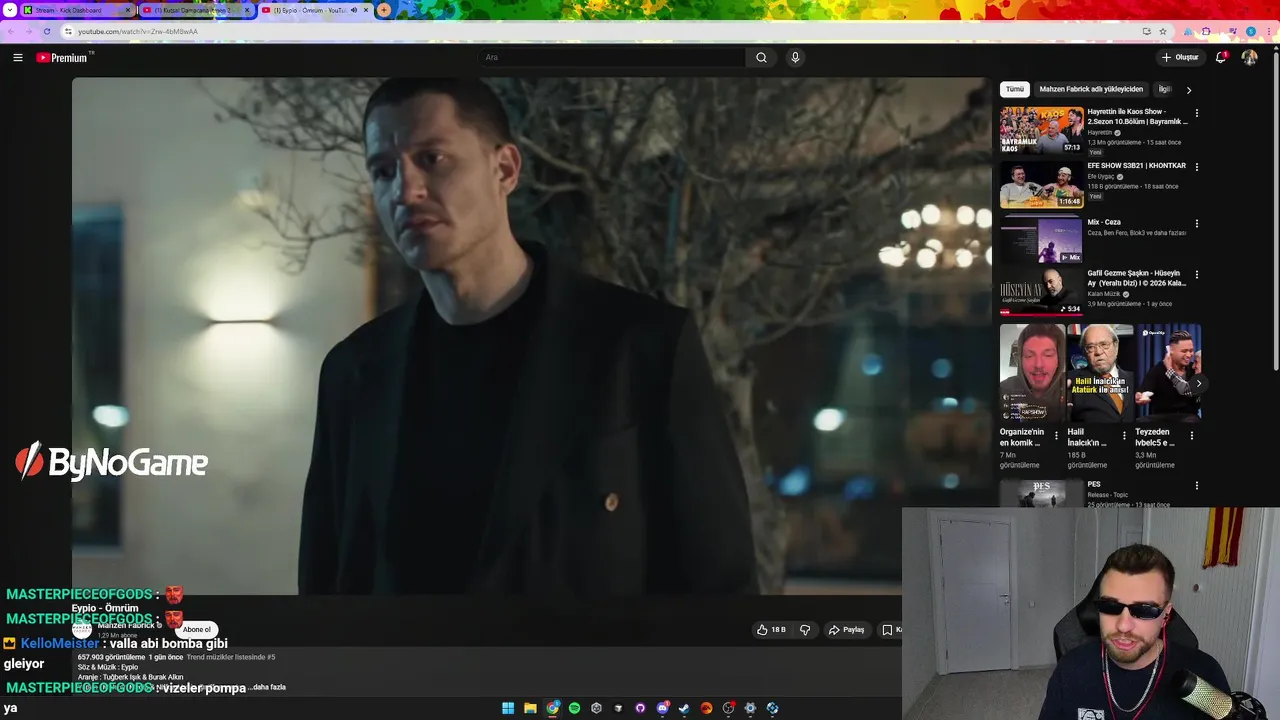Go back in browser history
This screenshot has width=1280, height=720.
[9, 31]
